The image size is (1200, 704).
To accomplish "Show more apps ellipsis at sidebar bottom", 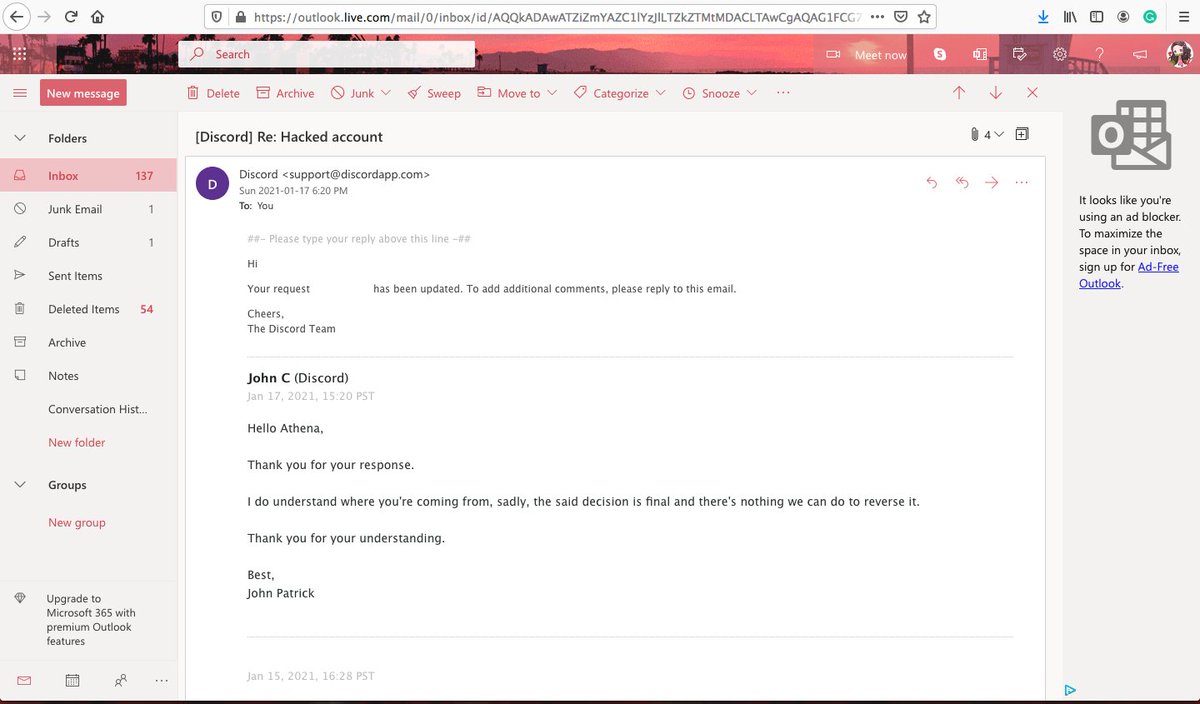I will [x=162, y=680].
